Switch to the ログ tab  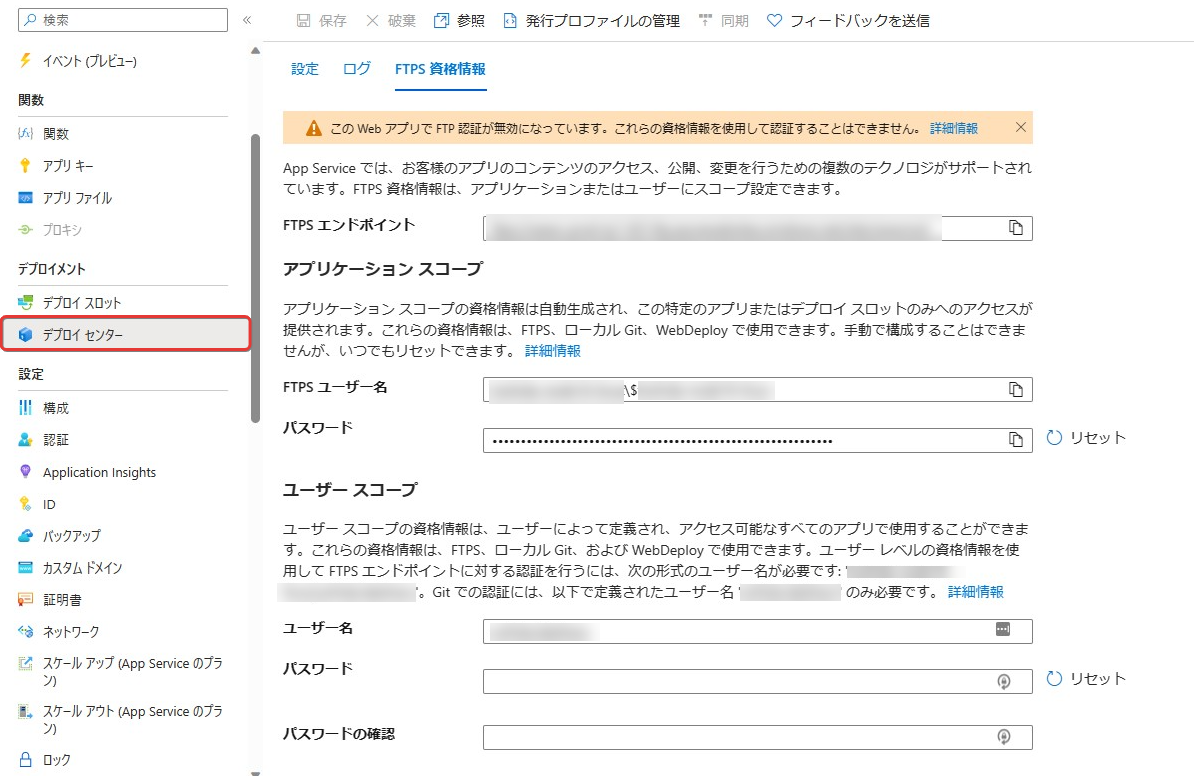click(356, 69)
